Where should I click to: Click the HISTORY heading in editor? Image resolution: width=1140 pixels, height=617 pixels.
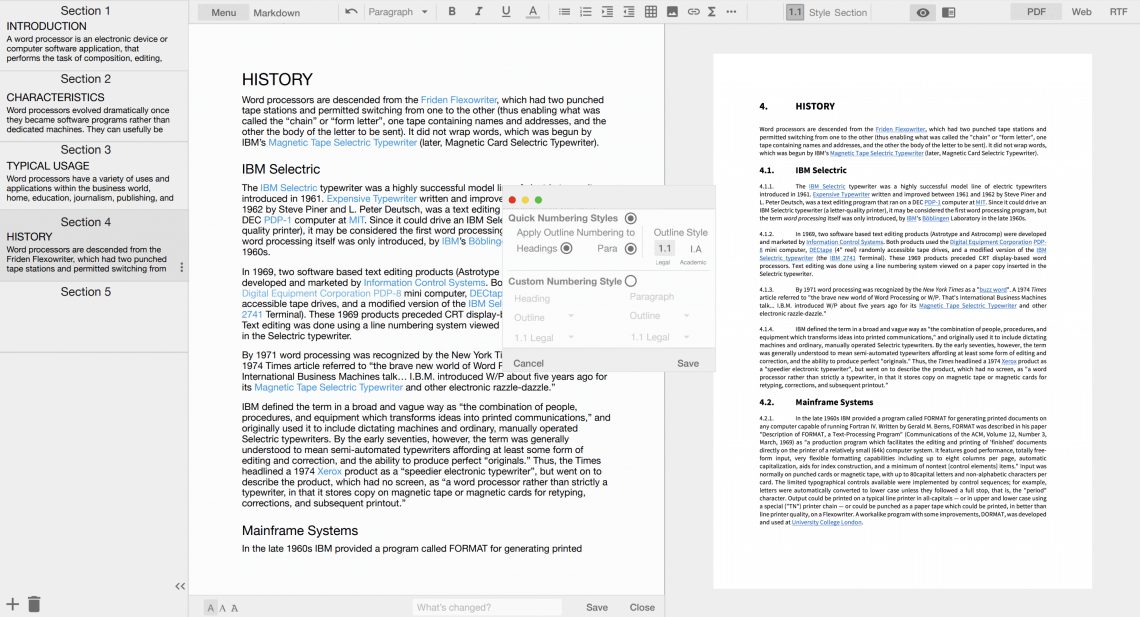(x=277, y=79)
